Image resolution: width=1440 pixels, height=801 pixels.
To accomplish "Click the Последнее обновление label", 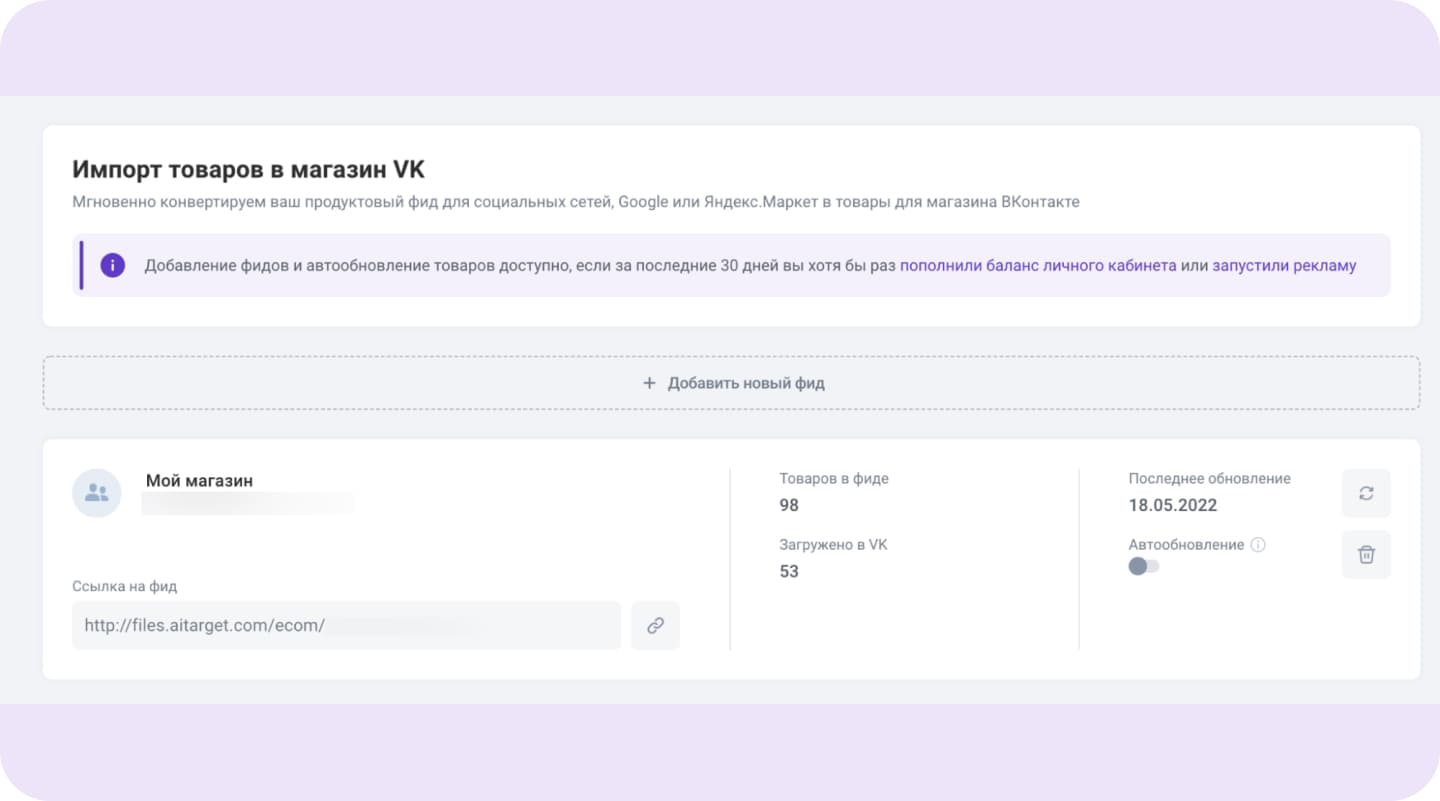I will pos(1209,479).
